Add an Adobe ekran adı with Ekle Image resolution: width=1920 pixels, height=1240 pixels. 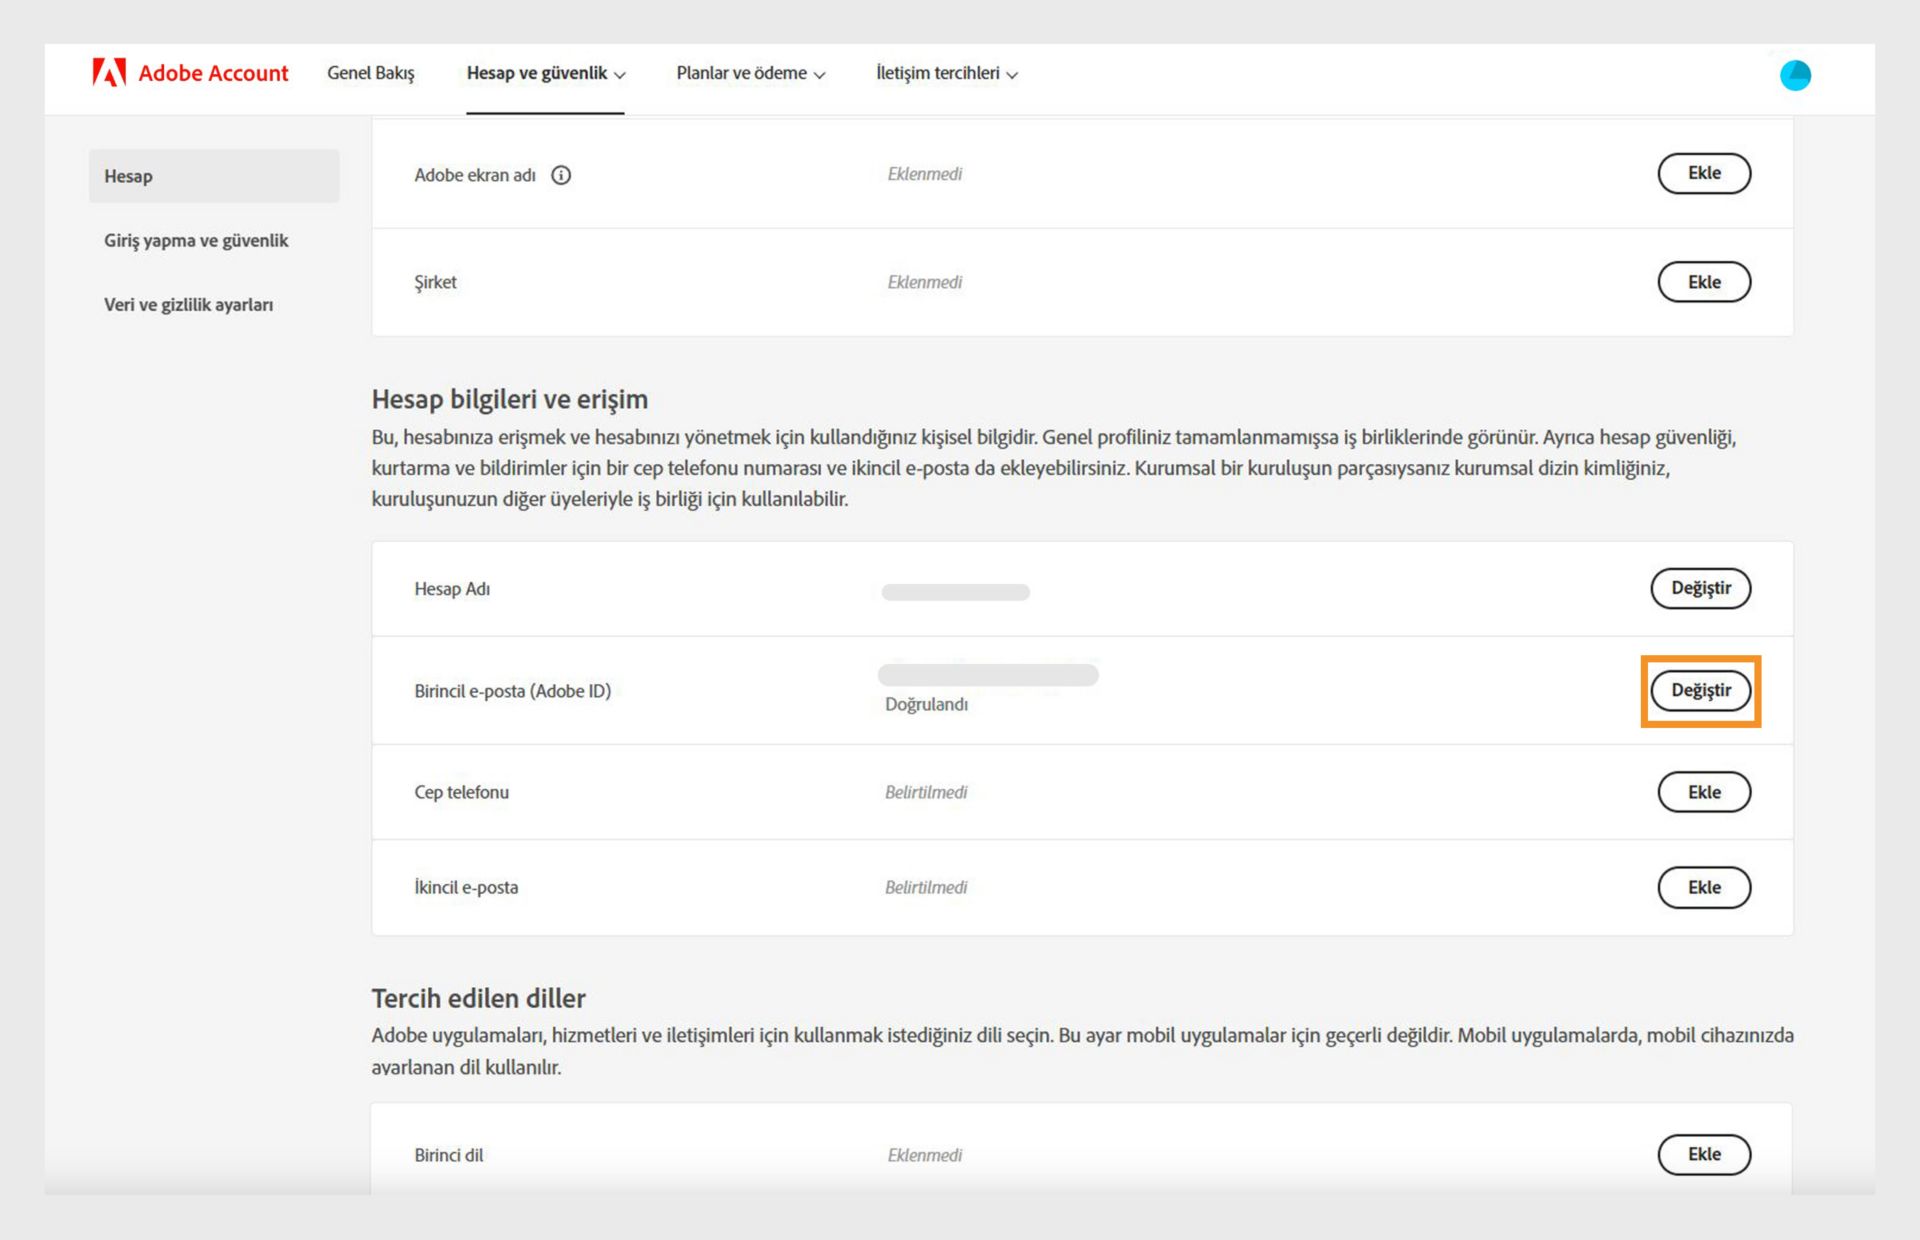click(1703, 173)
